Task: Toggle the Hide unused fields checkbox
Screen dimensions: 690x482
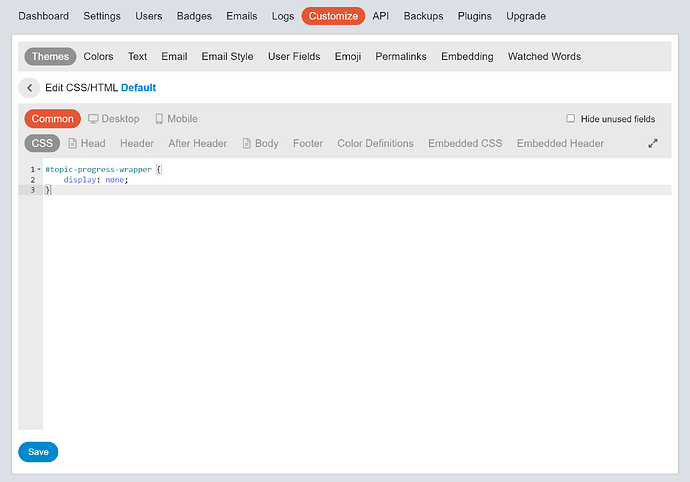Action: 570,118
